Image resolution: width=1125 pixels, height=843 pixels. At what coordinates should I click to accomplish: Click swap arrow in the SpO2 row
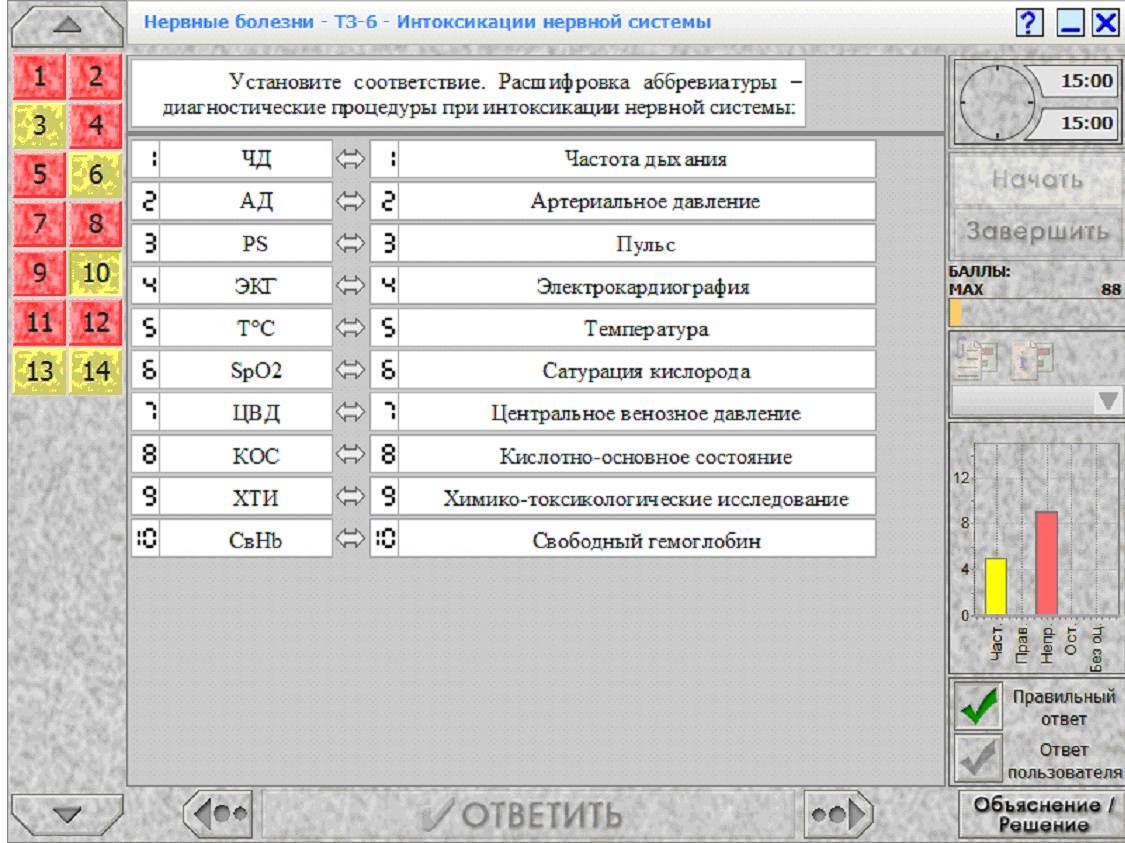(350, 370)
